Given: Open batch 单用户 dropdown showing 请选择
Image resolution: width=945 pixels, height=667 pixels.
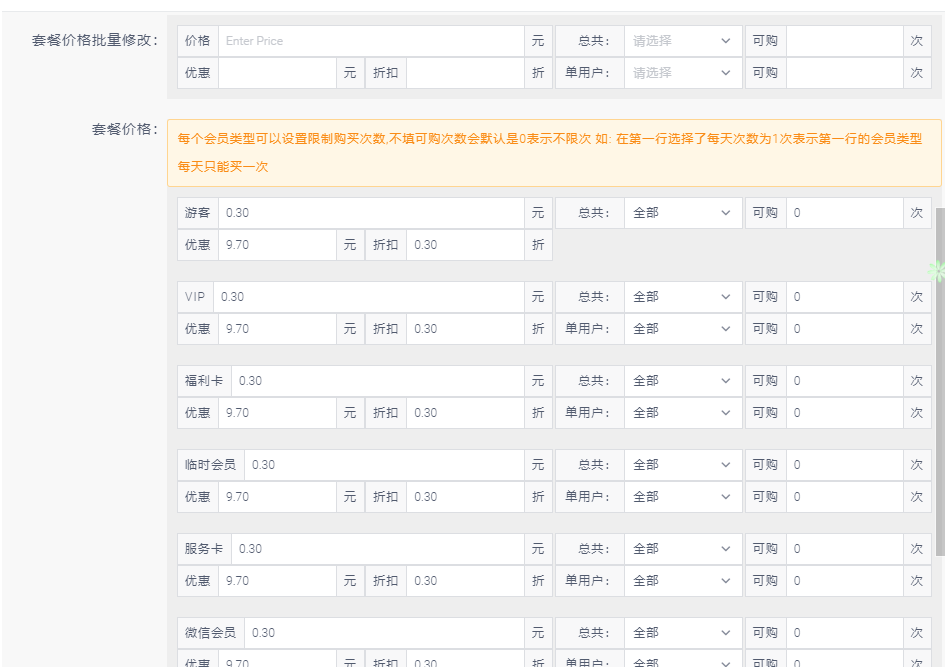Looking at the screenshot, I should [683, 73].
